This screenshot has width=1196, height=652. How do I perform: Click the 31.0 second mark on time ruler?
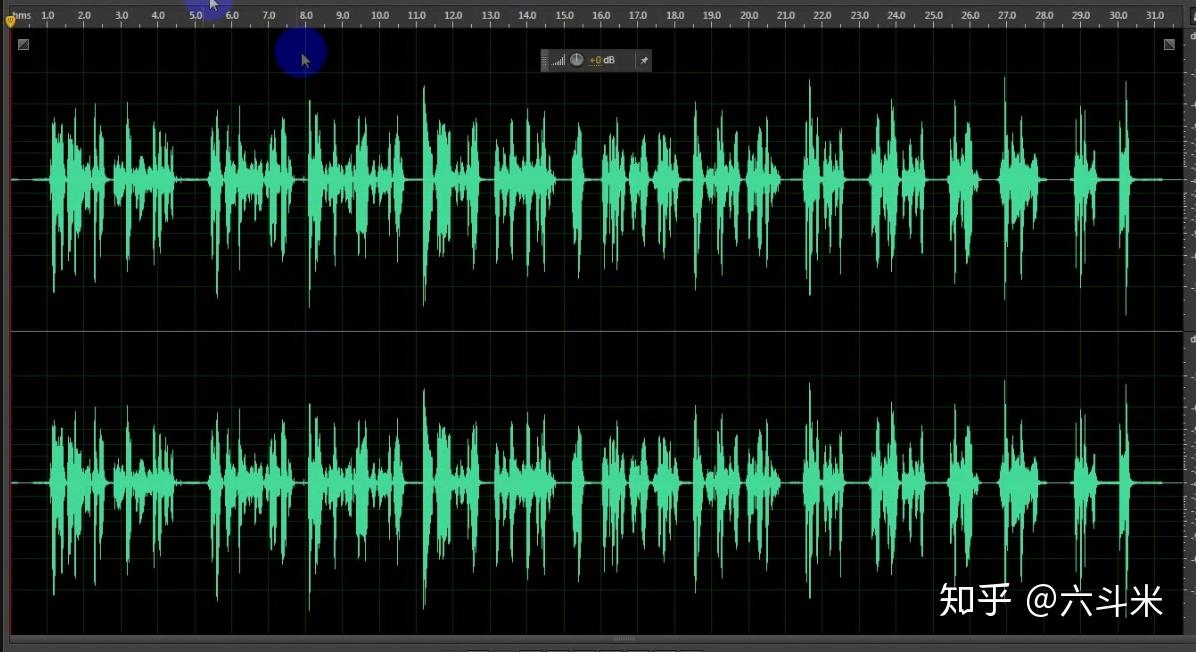click(1155, 15)
